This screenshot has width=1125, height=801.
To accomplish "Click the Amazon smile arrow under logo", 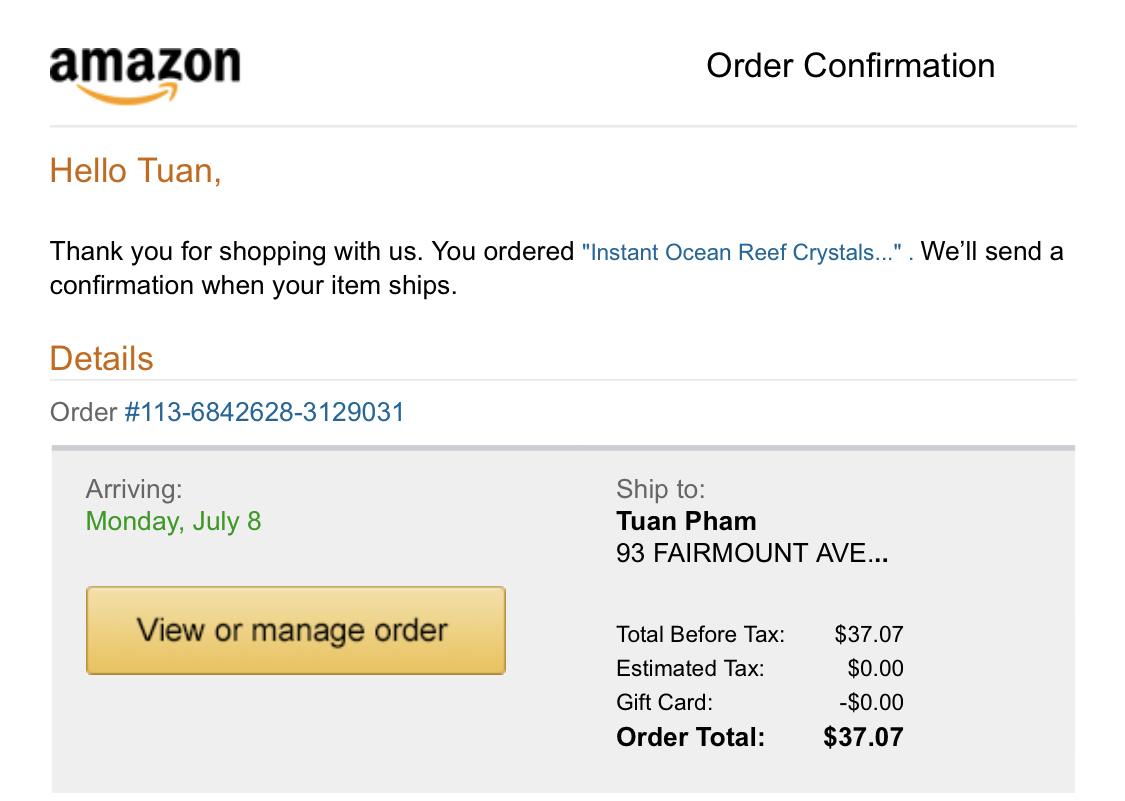I will (x=130, y=96).
